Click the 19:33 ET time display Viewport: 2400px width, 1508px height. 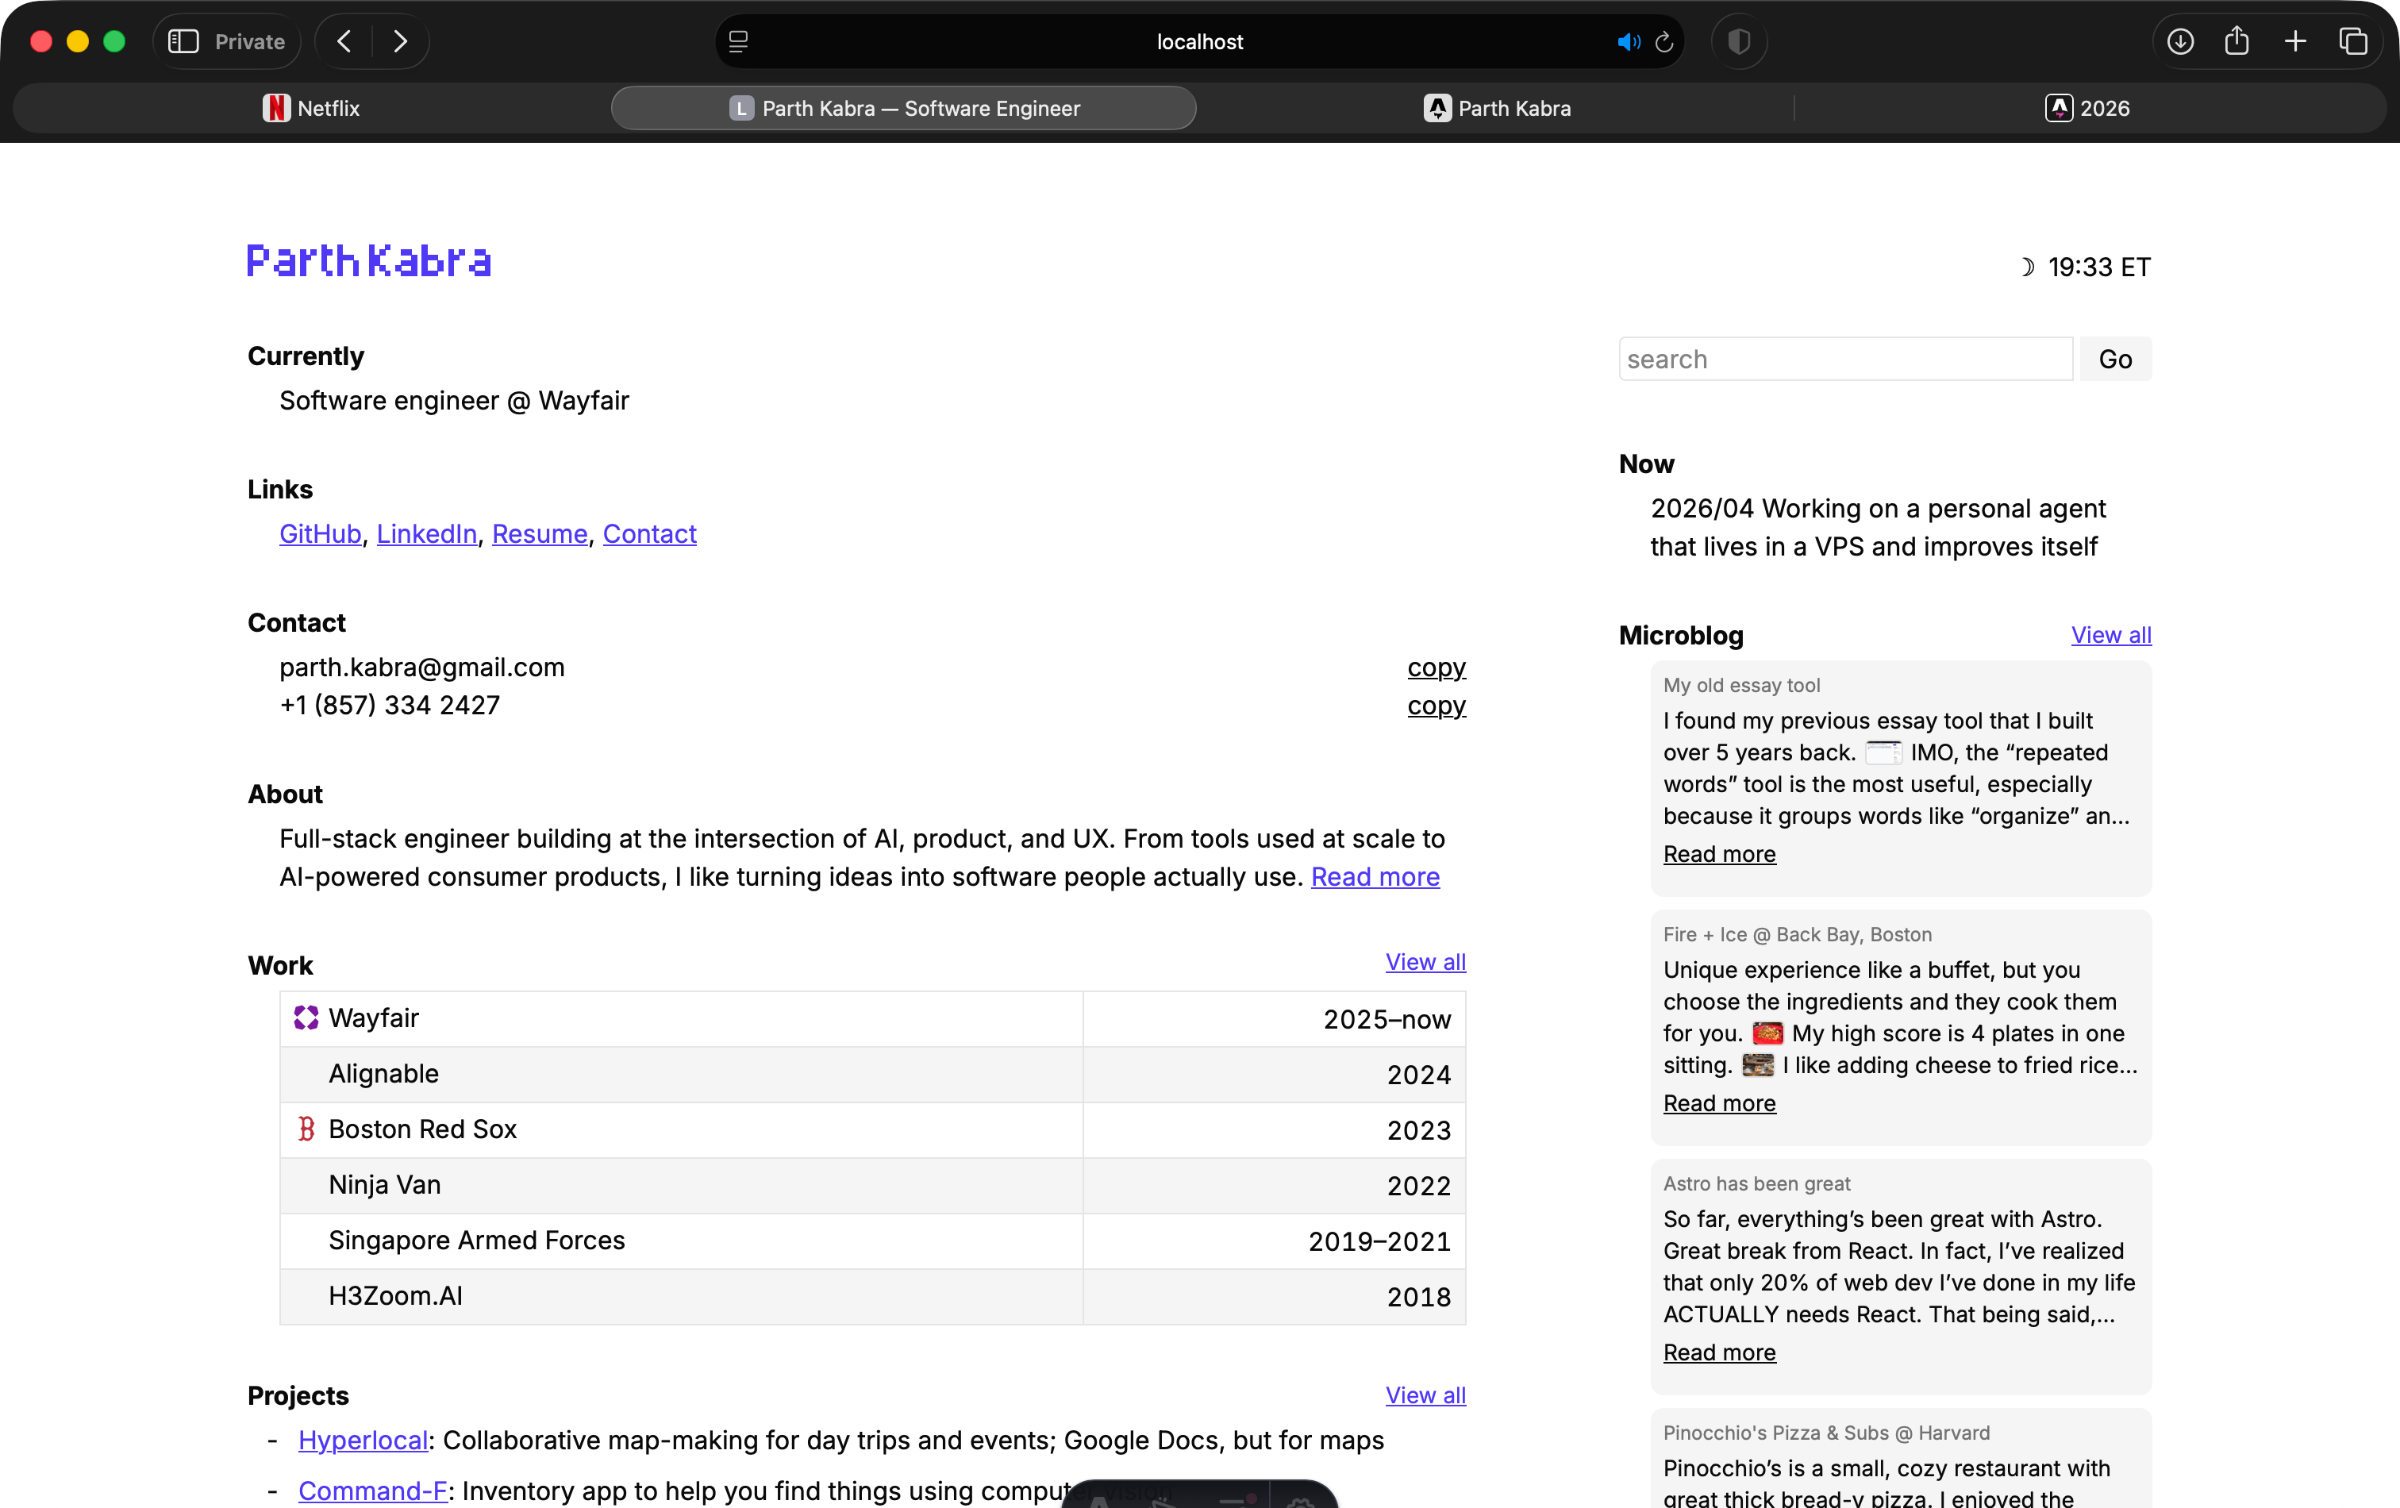click(x=2100, y=267)
